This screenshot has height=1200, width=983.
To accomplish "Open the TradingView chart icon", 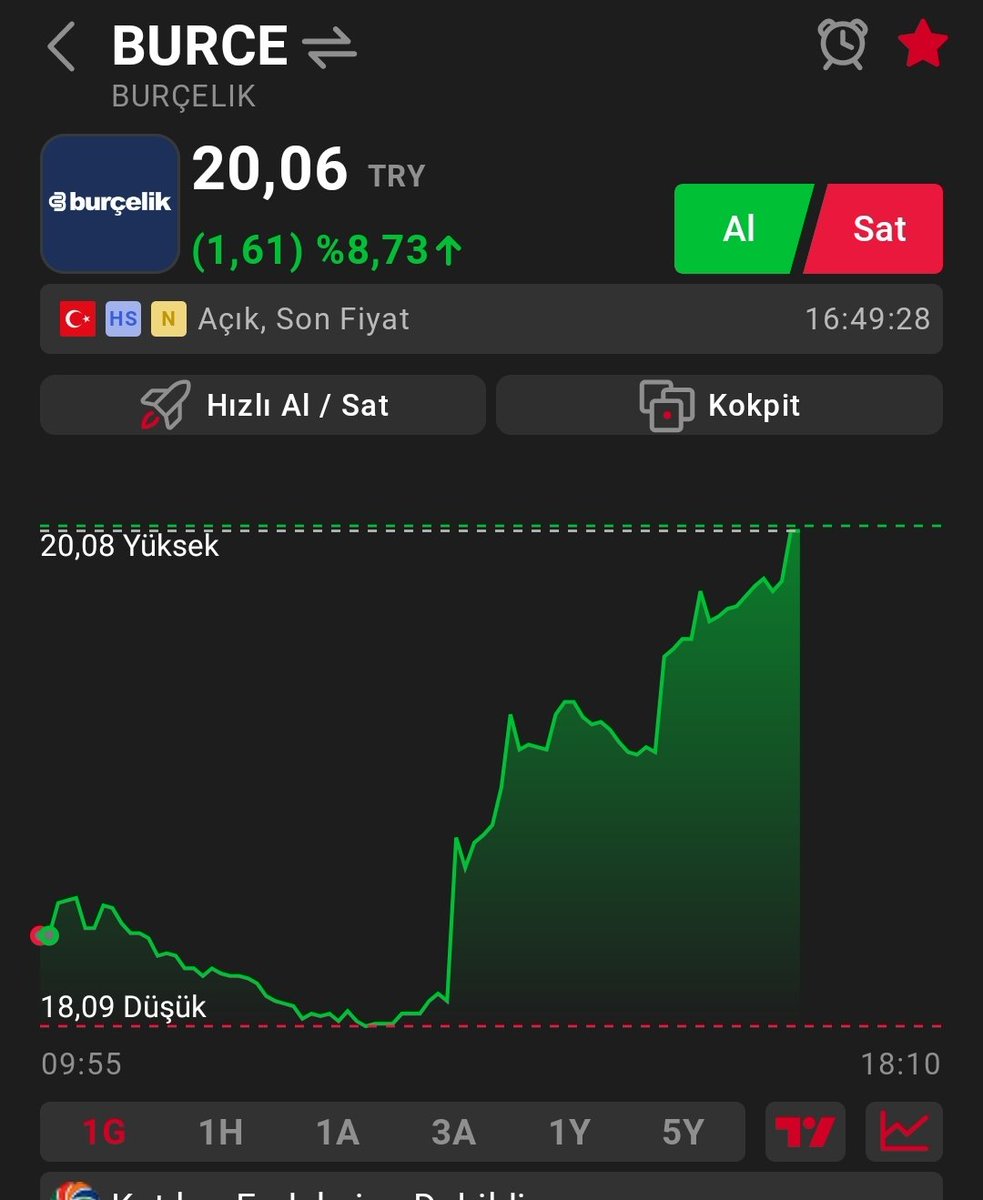I will click(x=805, y=1132).
